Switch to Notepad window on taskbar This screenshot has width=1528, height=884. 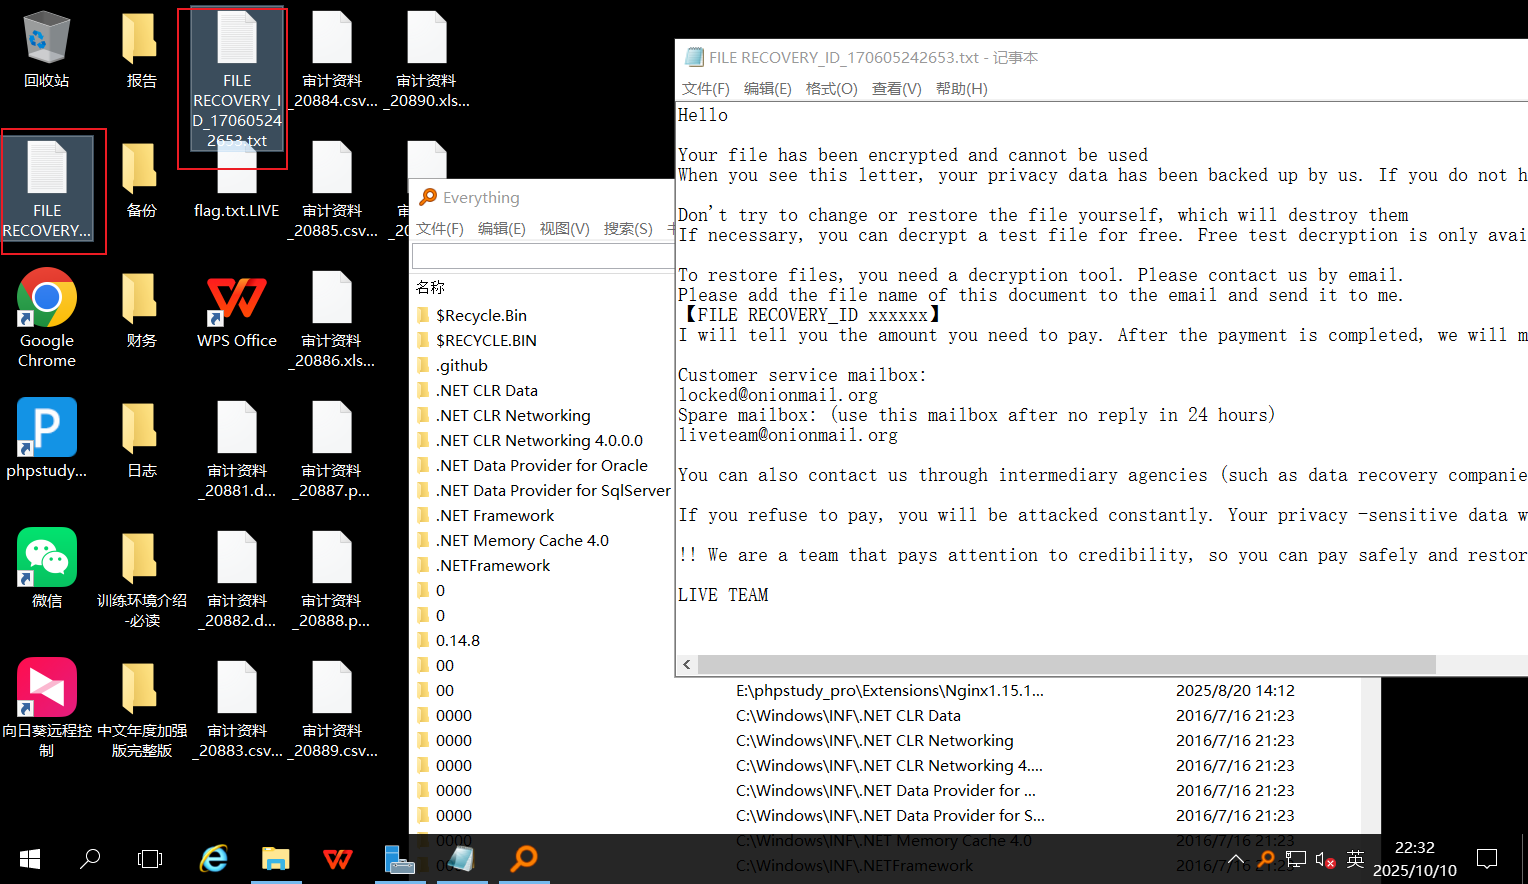pos(462,859)
